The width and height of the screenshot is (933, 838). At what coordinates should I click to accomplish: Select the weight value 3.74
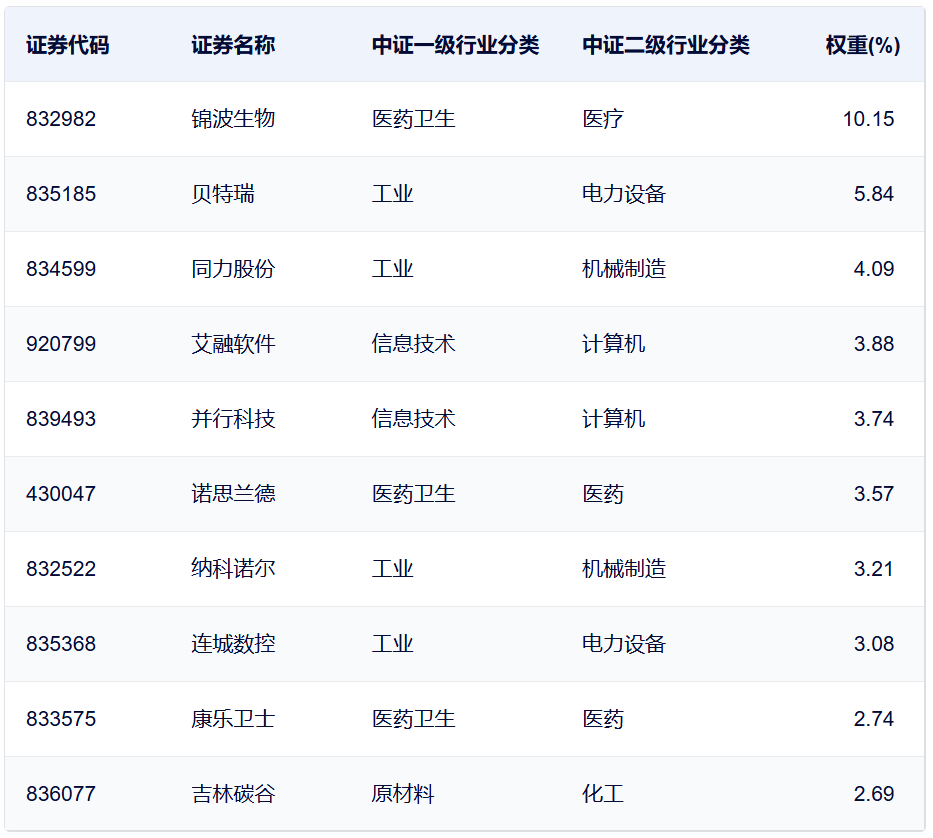coord(873,419)
